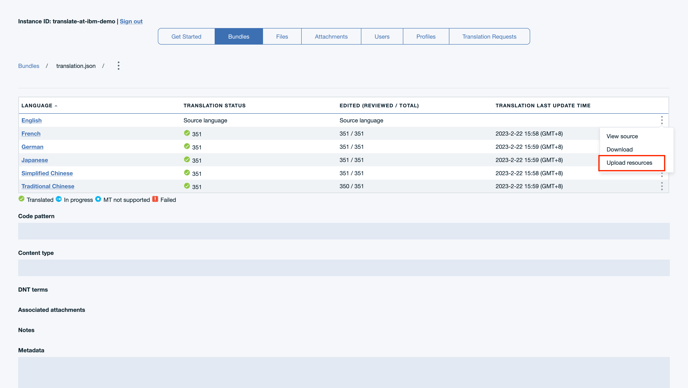Navigate to the Bundles breadcrumb link

click(29, 66)
